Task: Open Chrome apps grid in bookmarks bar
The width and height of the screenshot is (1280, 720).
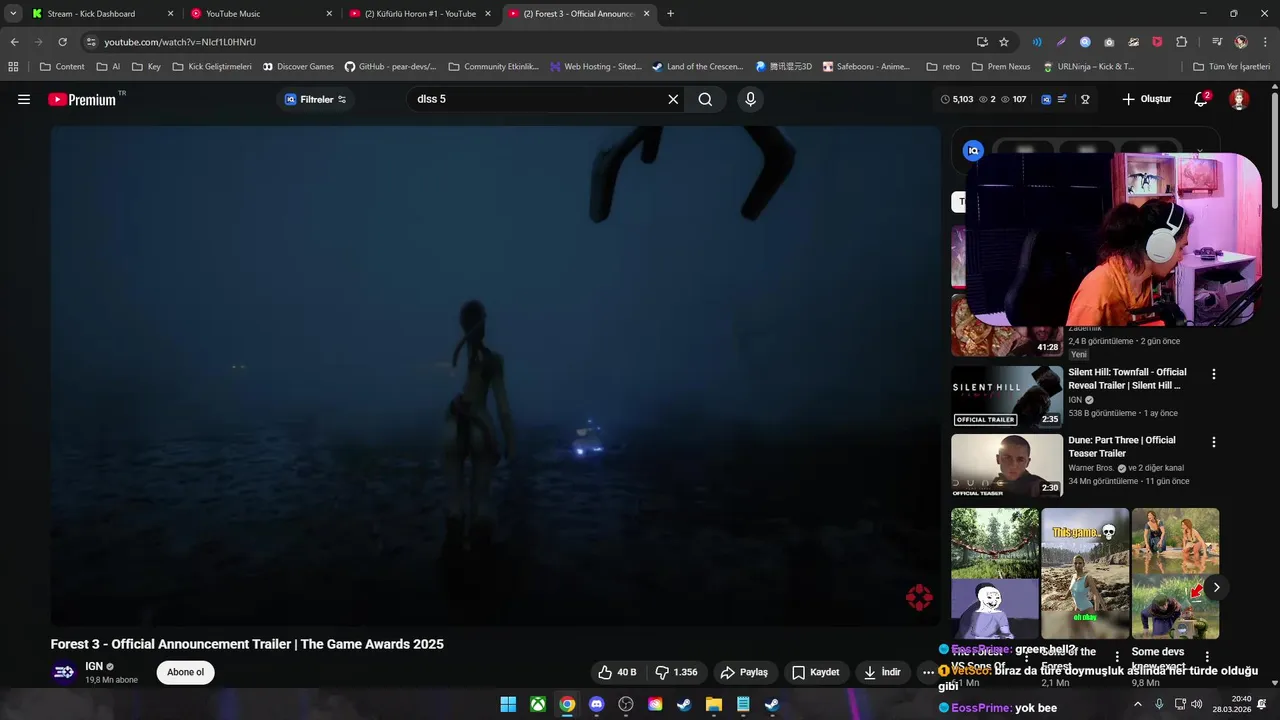Action: point(13,66)
